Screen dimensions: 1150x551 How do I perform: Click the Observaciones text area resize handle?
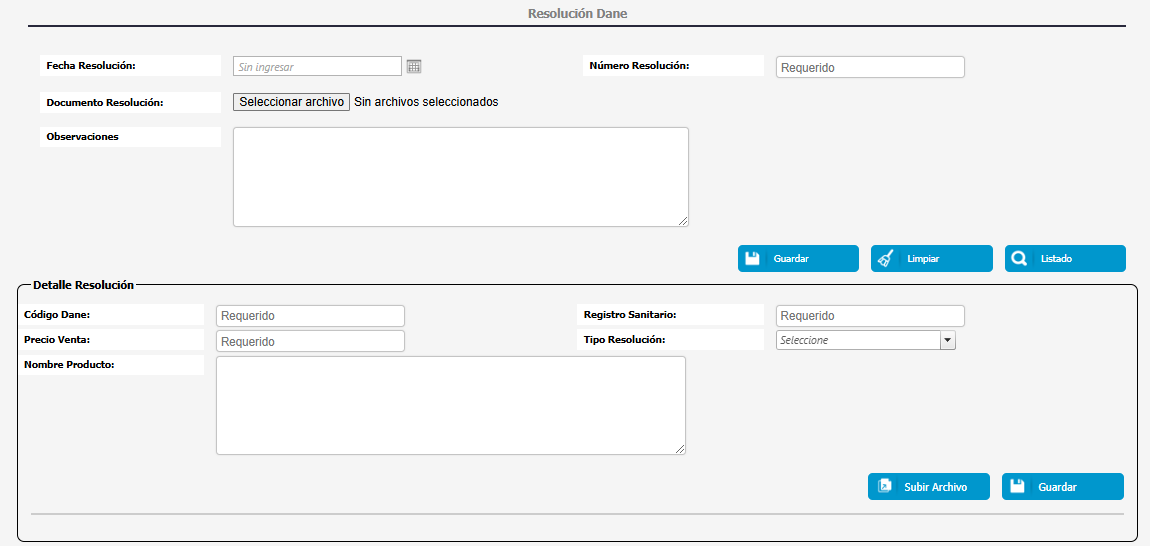click(x=684, y=222)
